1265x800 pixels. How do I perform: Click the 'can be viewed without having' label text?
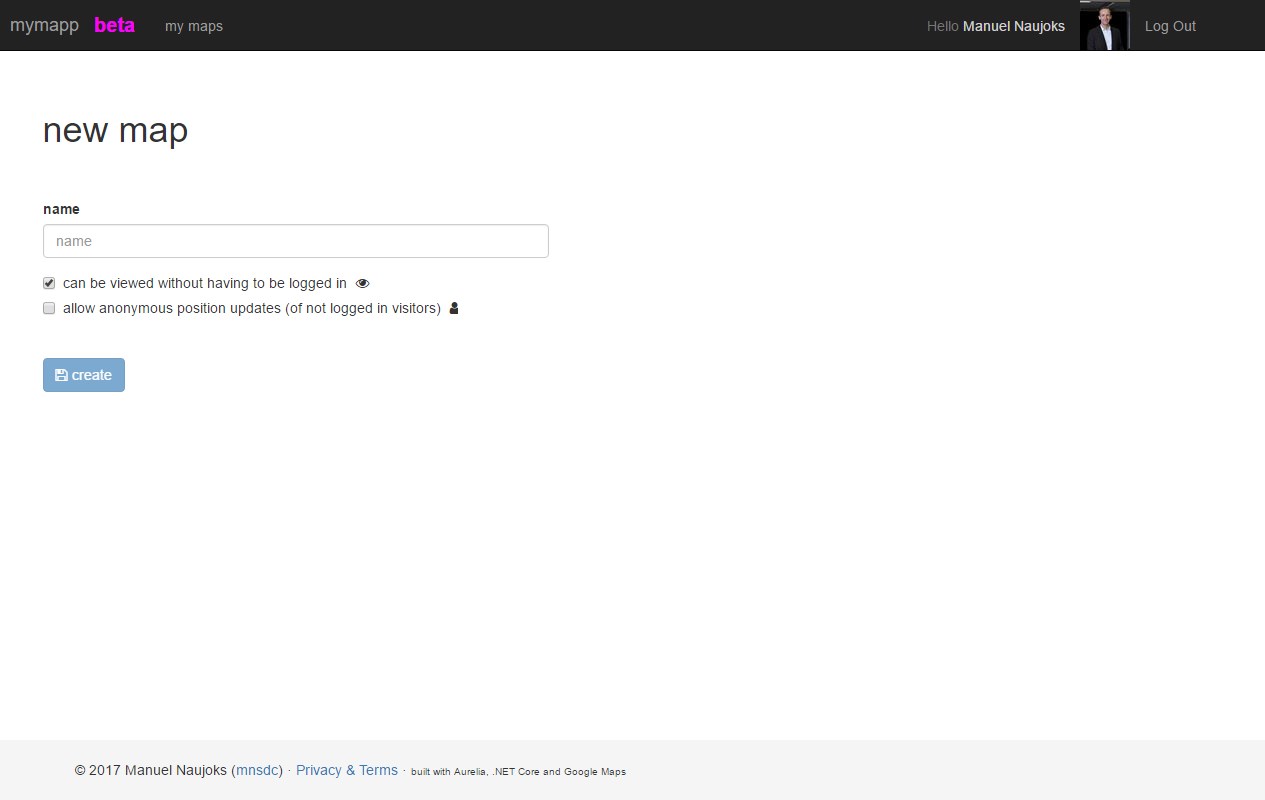(x=204, y=284)
